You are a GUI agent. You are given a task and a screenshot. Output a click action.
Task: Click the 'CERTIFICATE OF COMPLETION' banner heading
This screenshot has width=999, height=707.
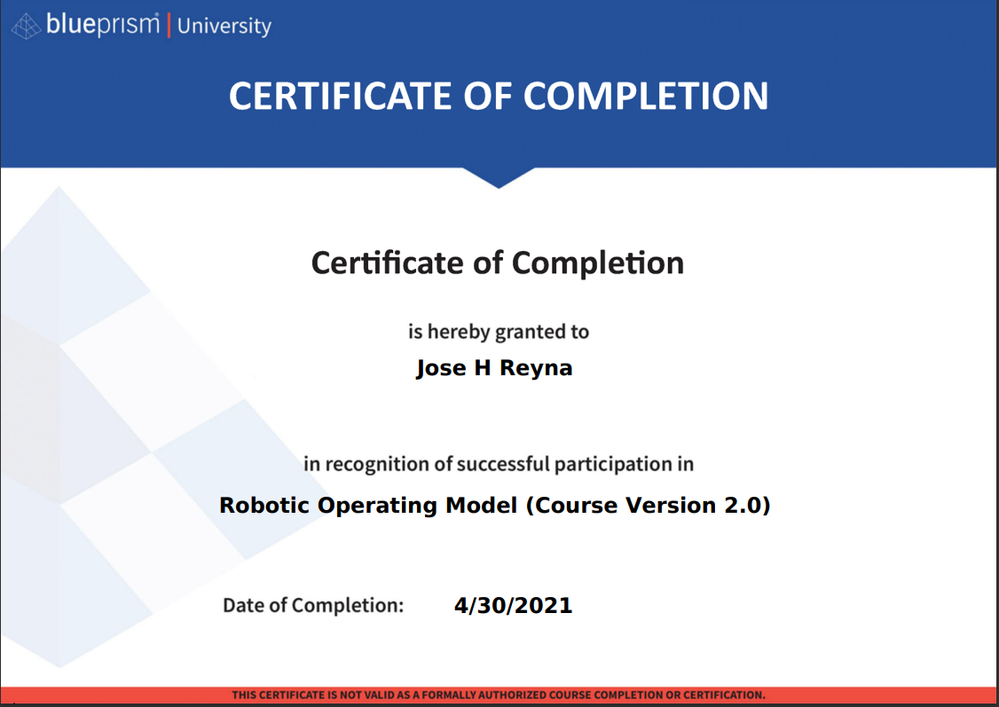coord(498,96)
